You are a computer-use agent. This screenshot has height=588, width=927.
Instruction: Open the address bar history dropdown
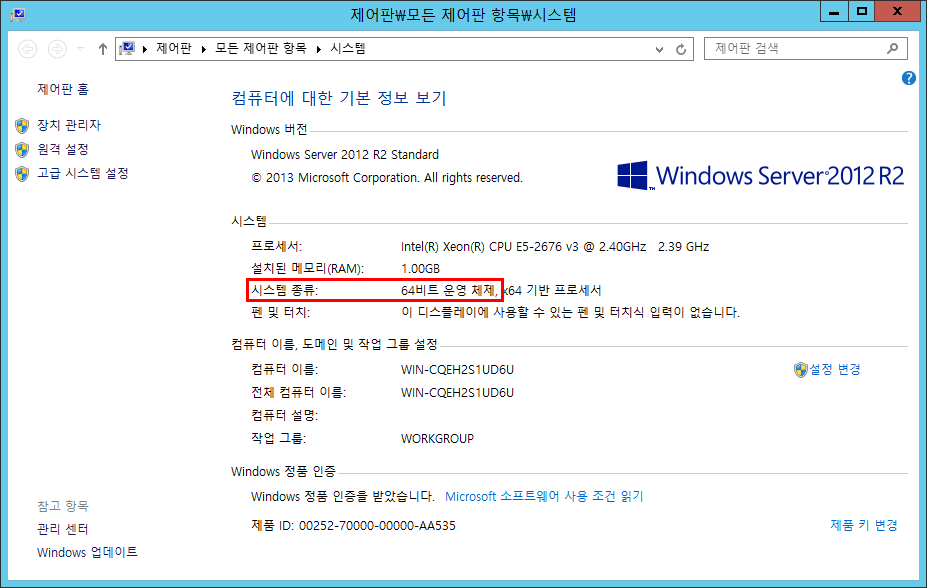(x=659, y=49)
